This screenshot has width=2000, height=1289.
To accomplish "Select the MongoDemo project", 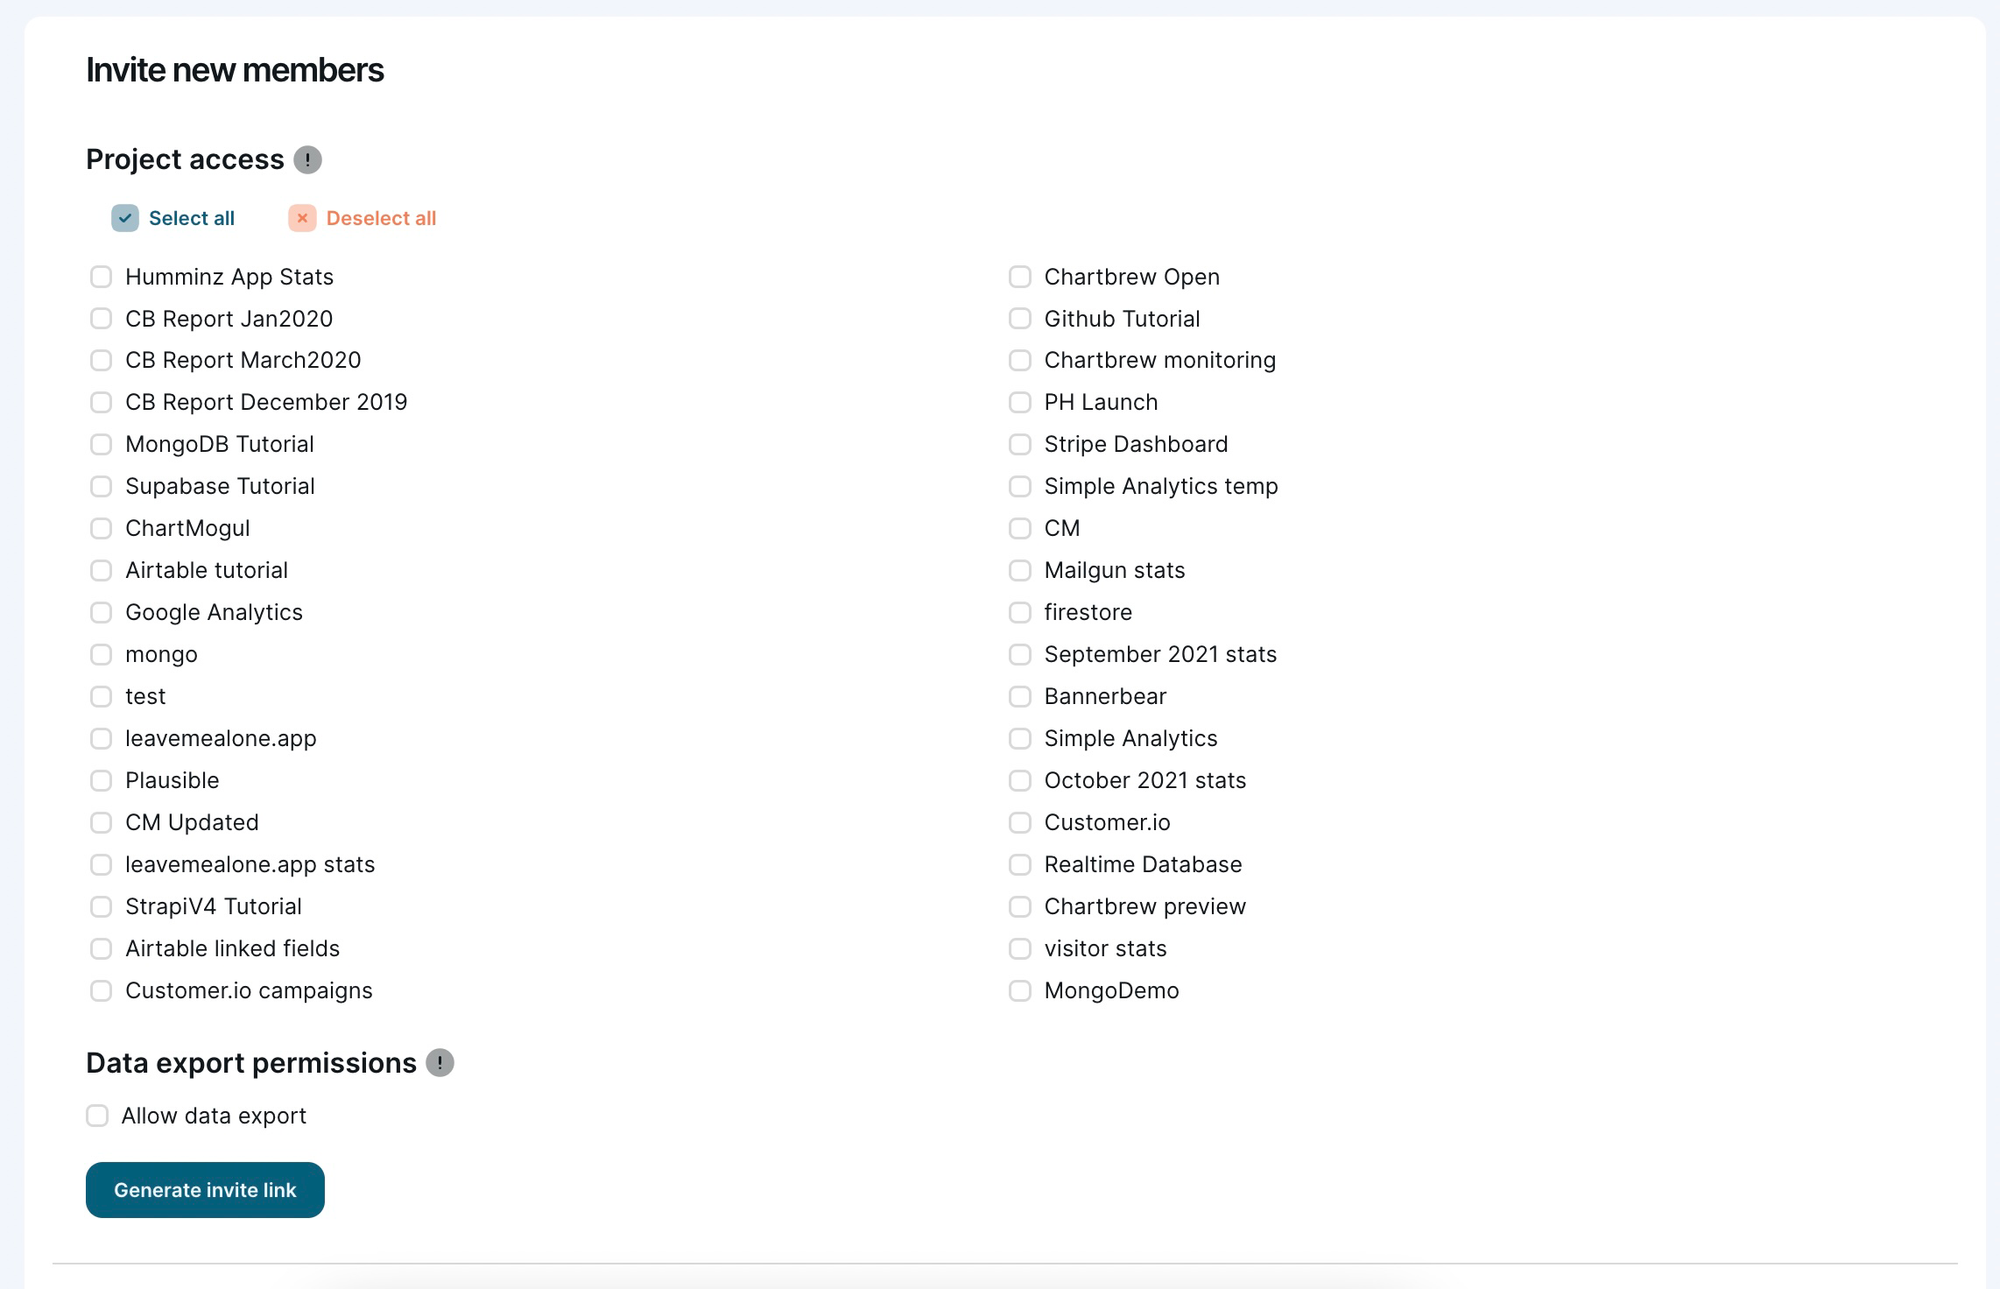I will (x=1019, y=990).
